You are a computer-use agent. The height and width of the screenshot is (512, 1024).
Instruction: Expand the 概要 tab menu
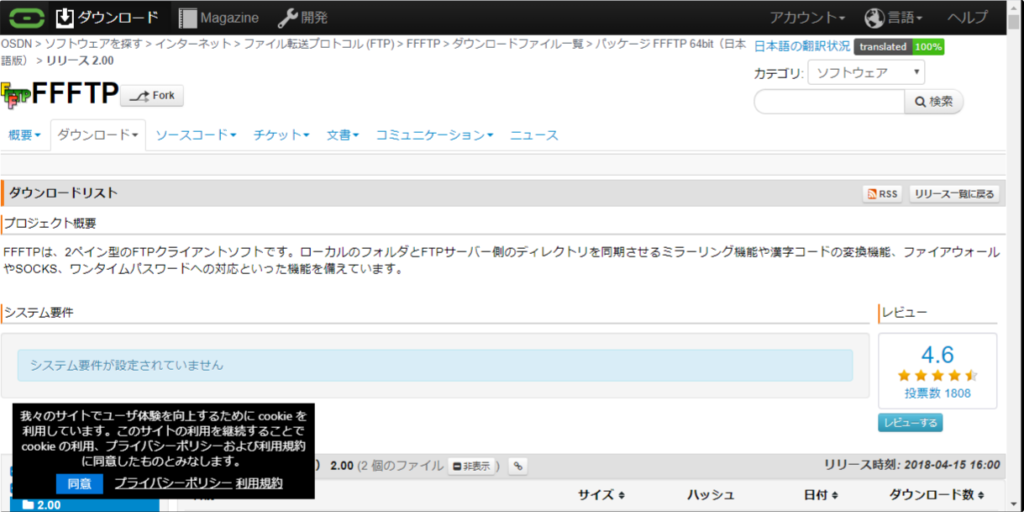coord(25,135)
